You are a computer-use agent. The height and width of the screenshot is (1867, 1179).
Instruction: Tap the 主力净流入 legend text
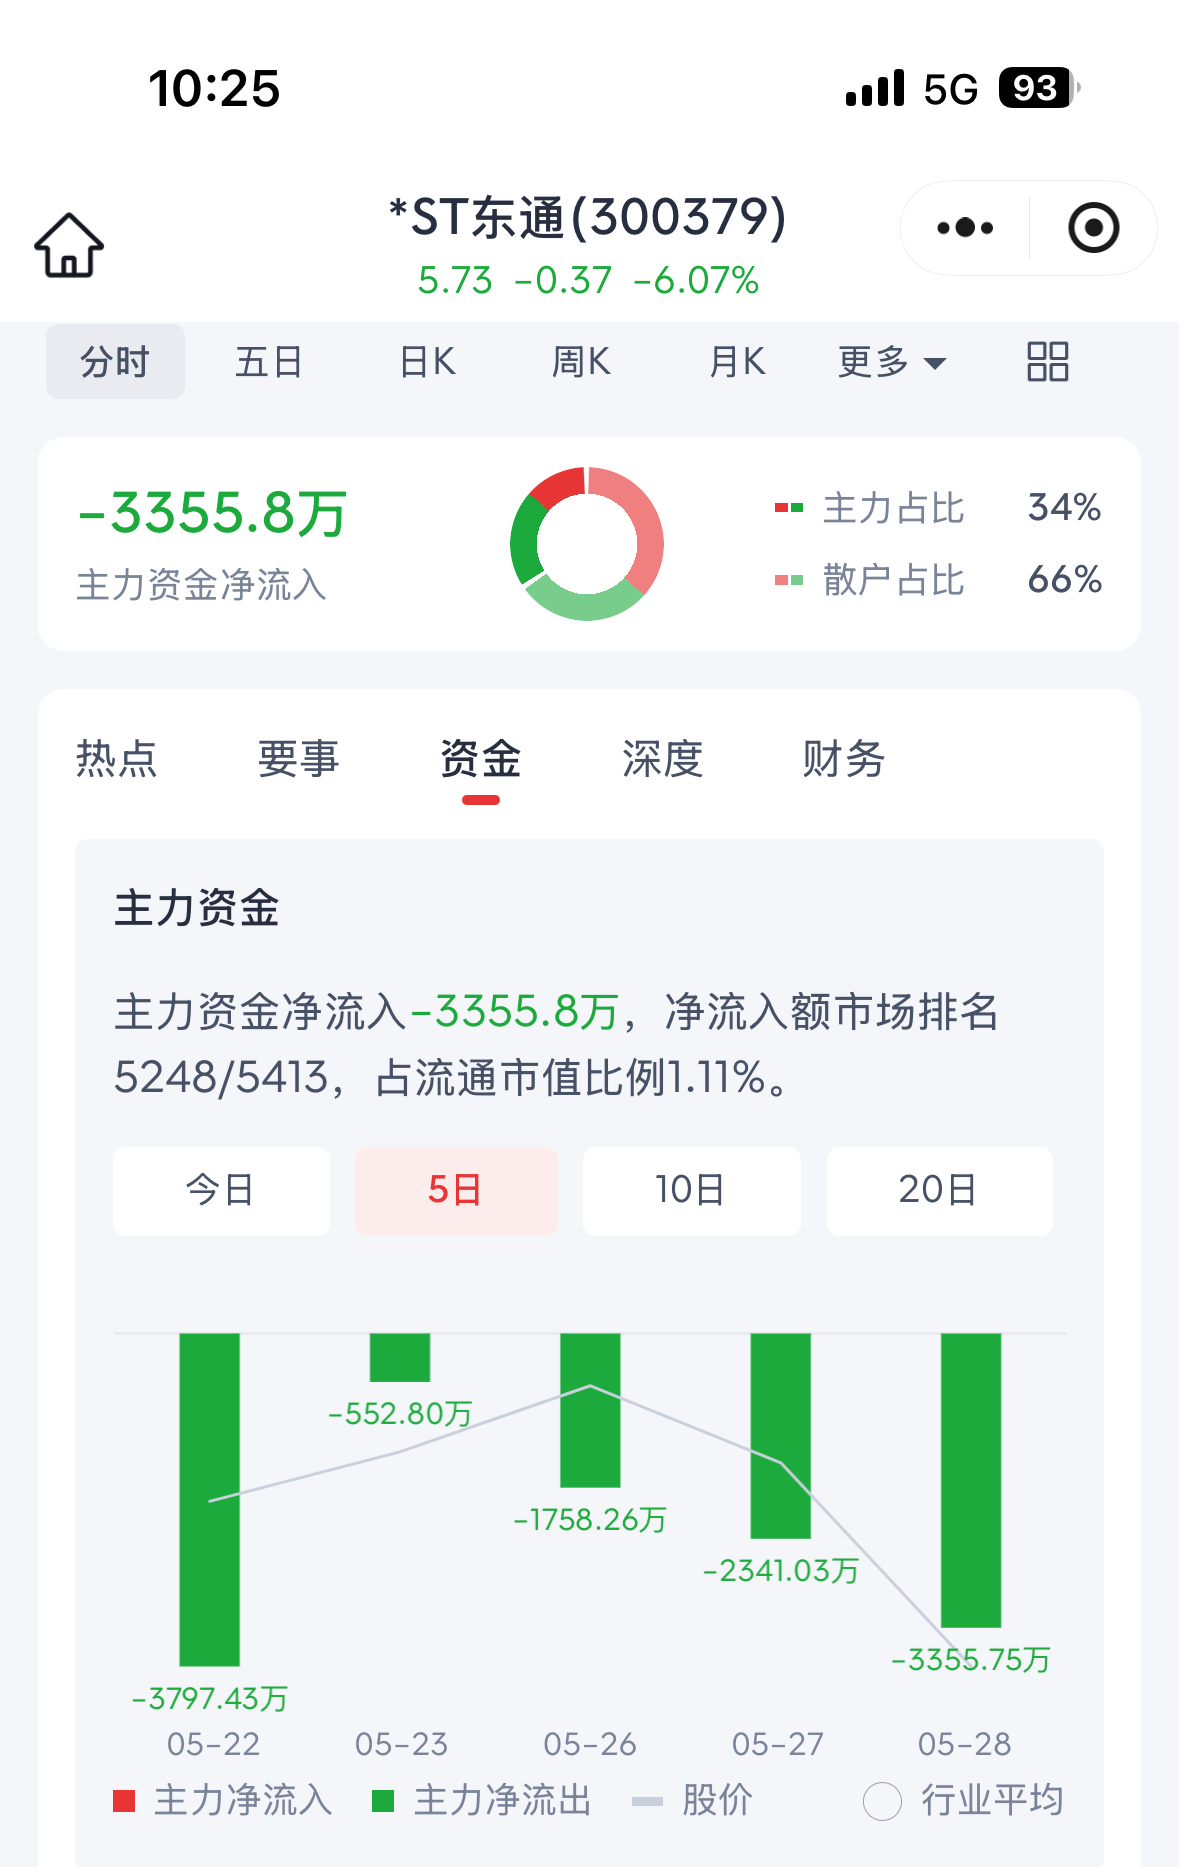pos(243,1801)
